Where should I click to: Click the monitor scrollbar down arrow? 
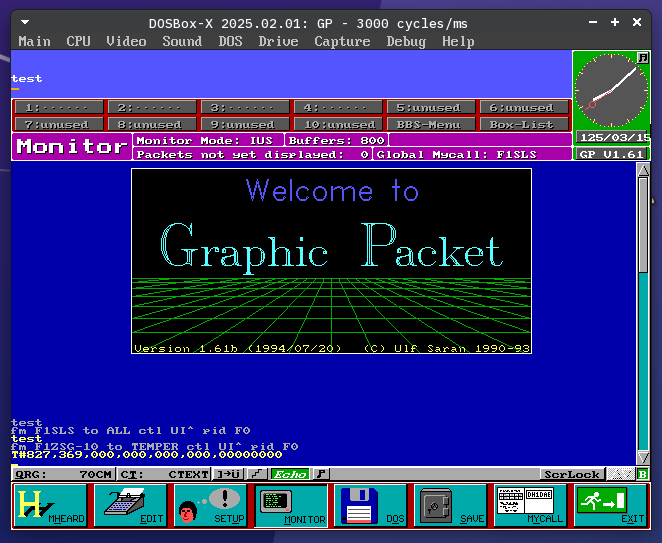[x=643, y=457]
